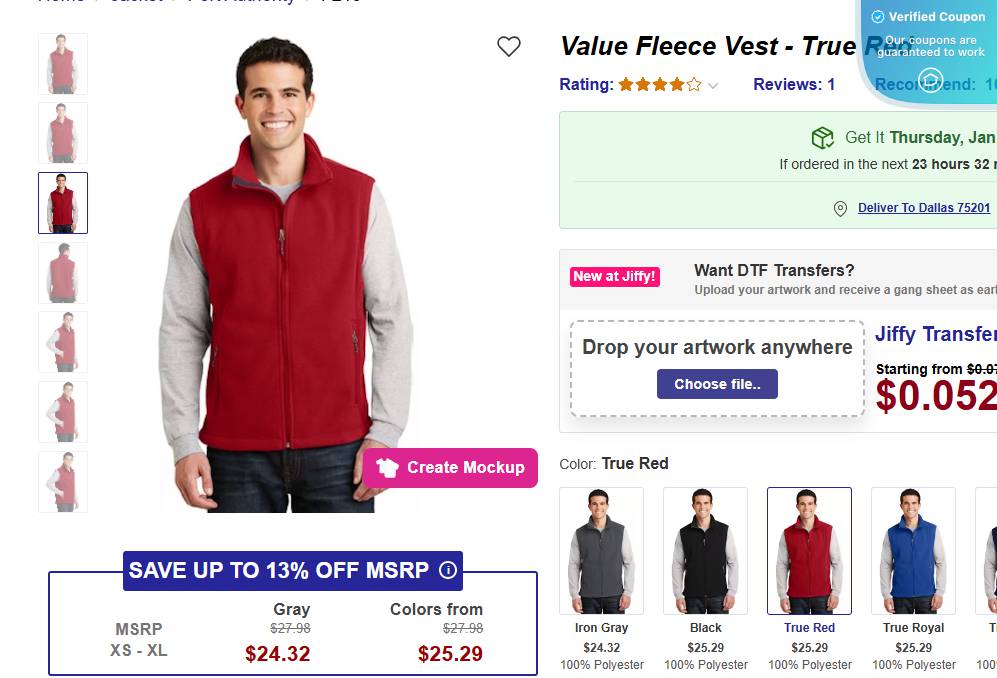Click the location pin icon
The height and width of the screenshot is (678, 997).
[x=840, y=209]
